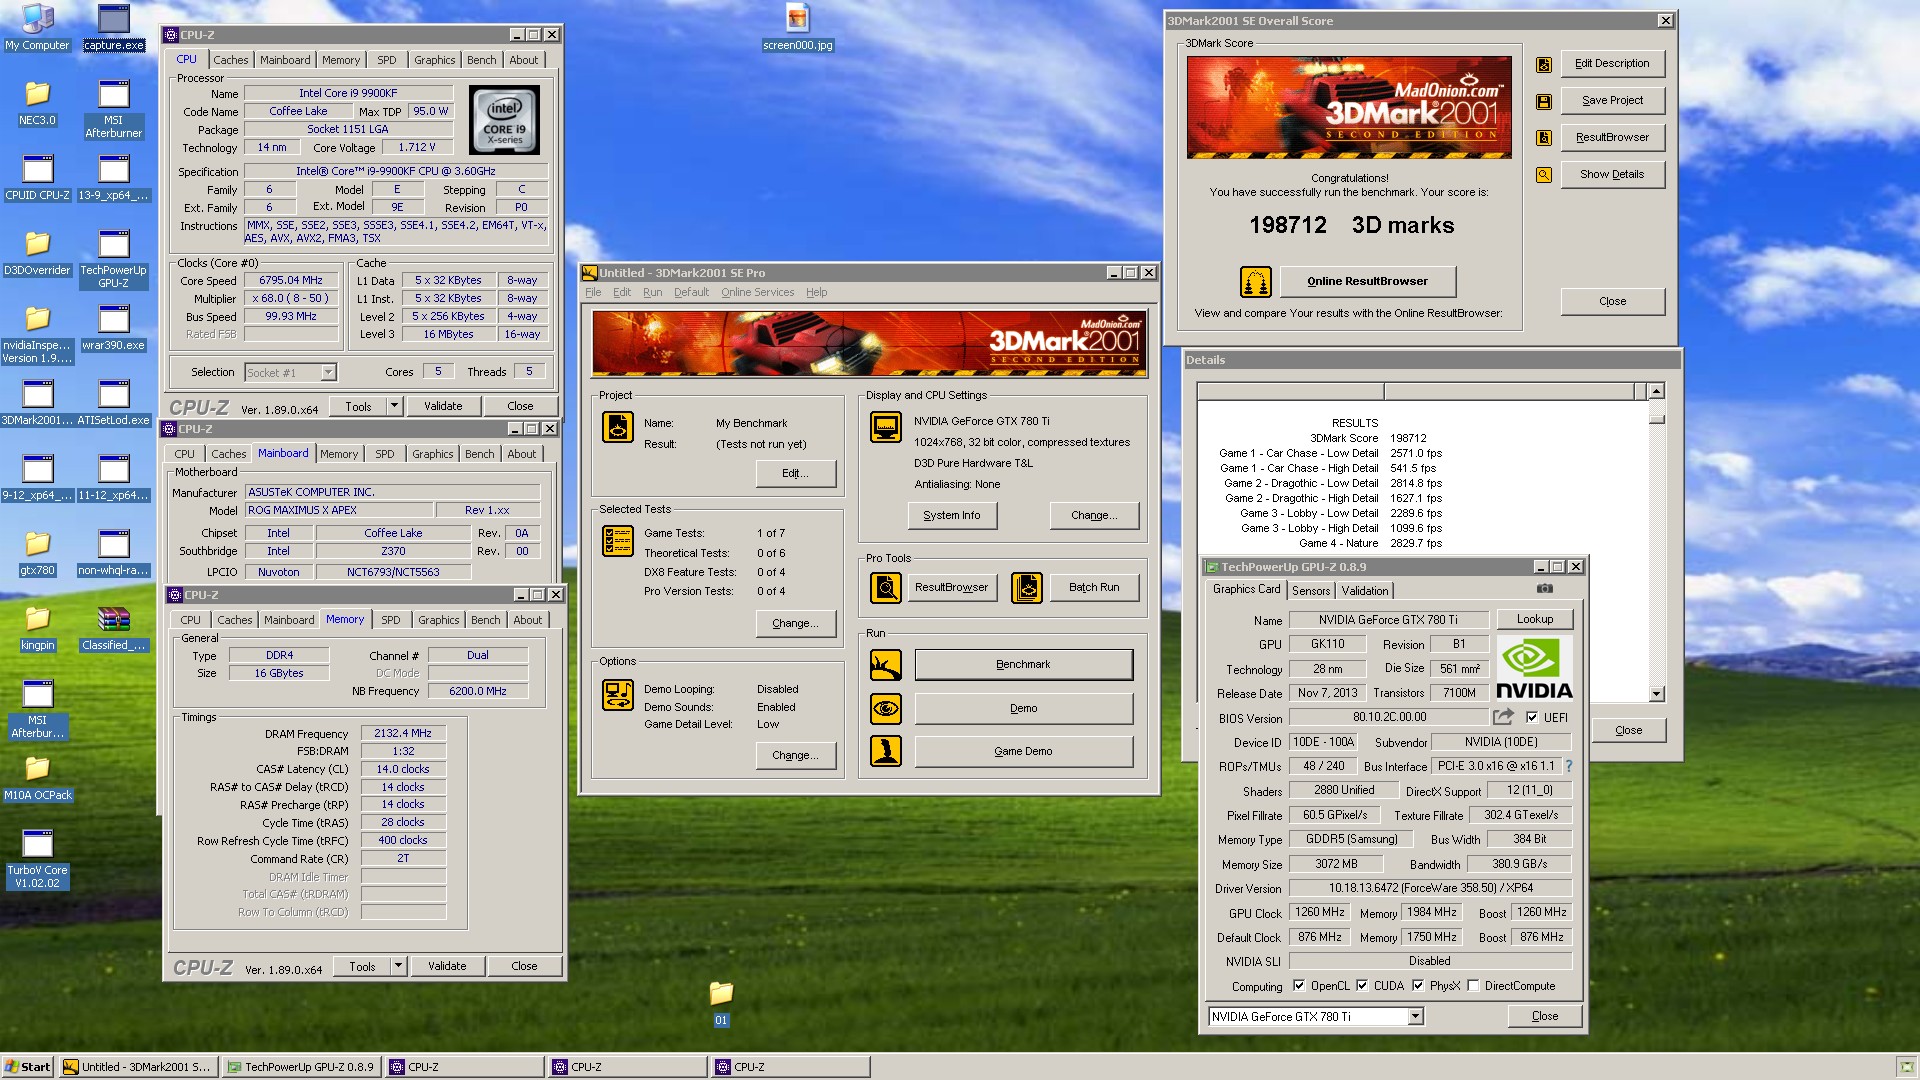Image resolution: width=1920 pixels, height=1080 pixels.
Task: Click the Demo eye icon in 3DMark
Action: [886, 709]
